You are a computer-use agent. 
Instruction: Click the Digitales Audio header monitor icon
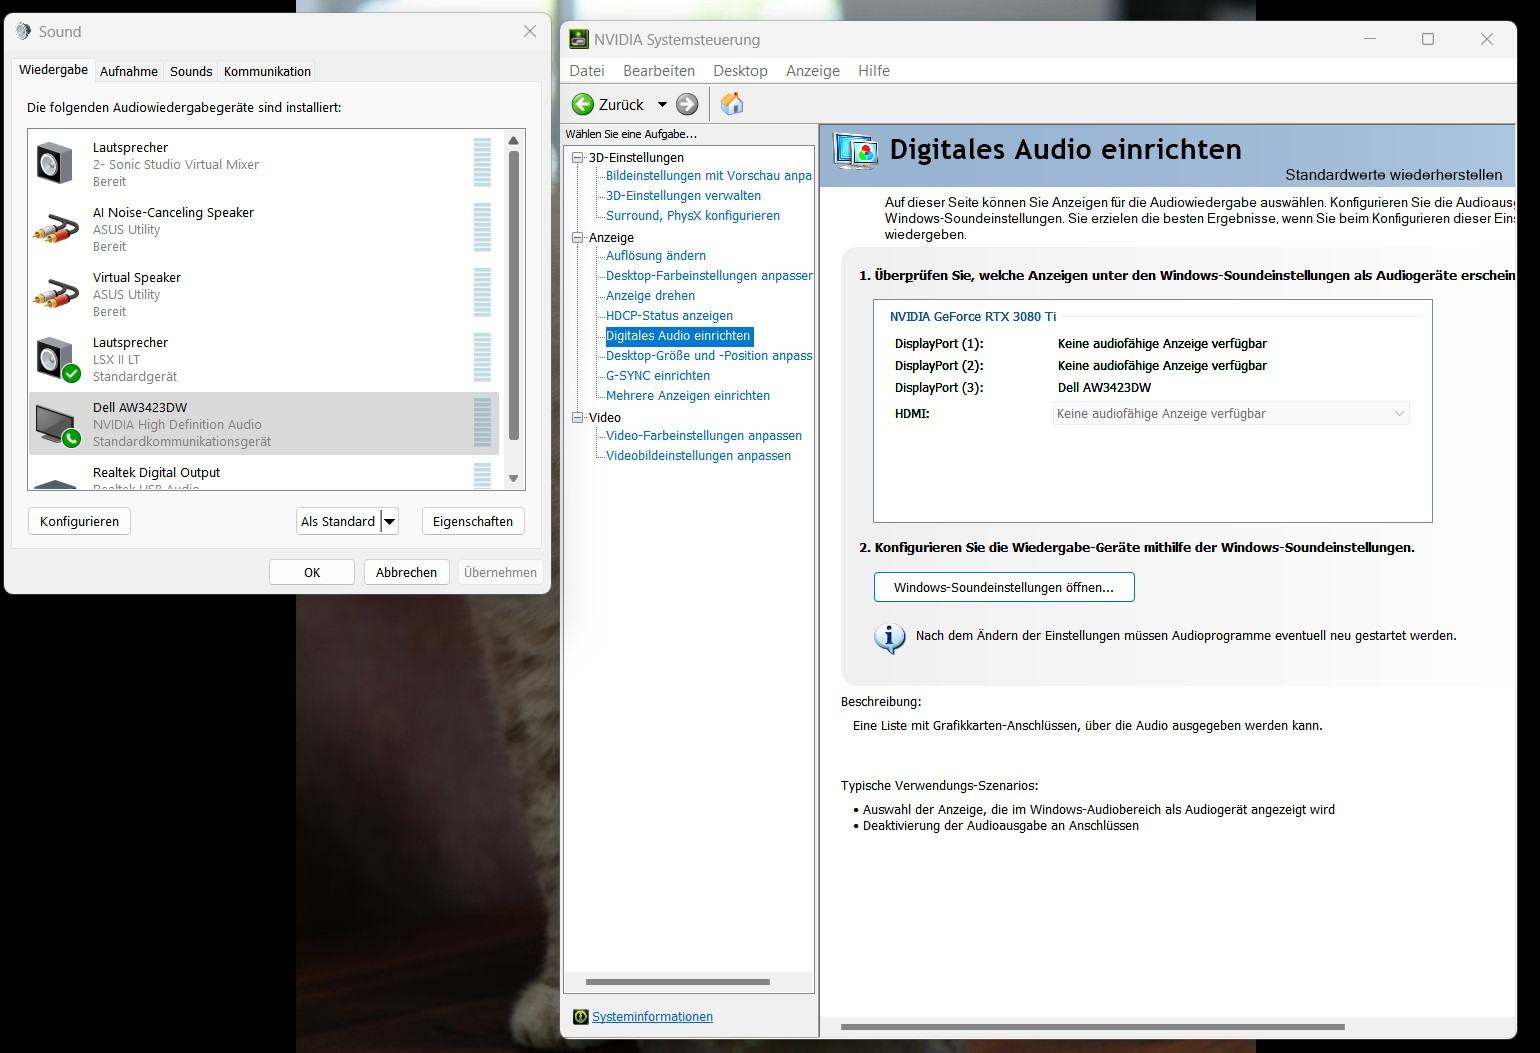click(856, 152)
